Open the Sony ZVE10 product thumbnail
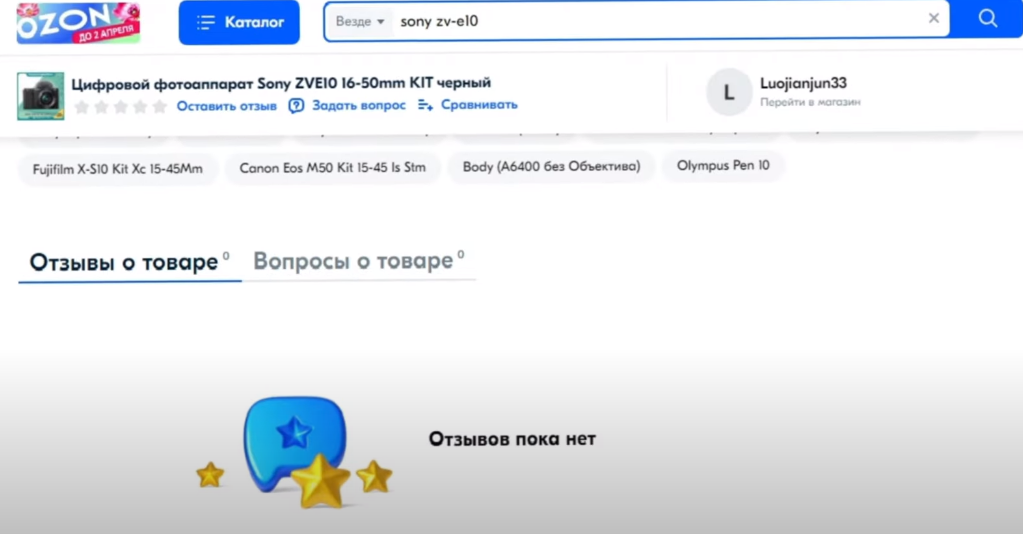The height and width of the screenshot is (534, 1023). tap(40, 96)
